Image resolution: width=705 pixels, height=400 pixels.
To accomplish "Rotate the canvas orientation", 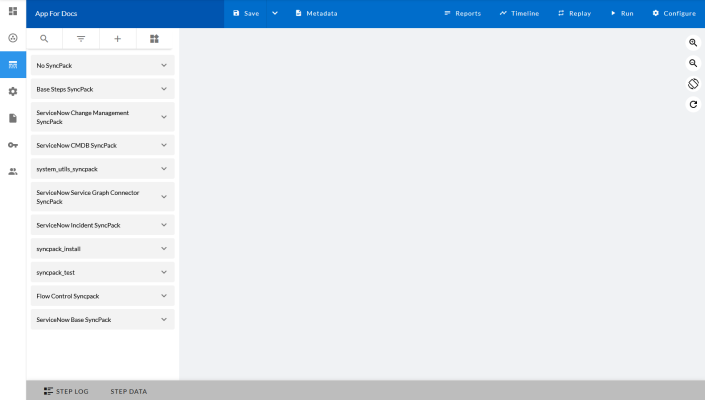I will click(693, 84).
